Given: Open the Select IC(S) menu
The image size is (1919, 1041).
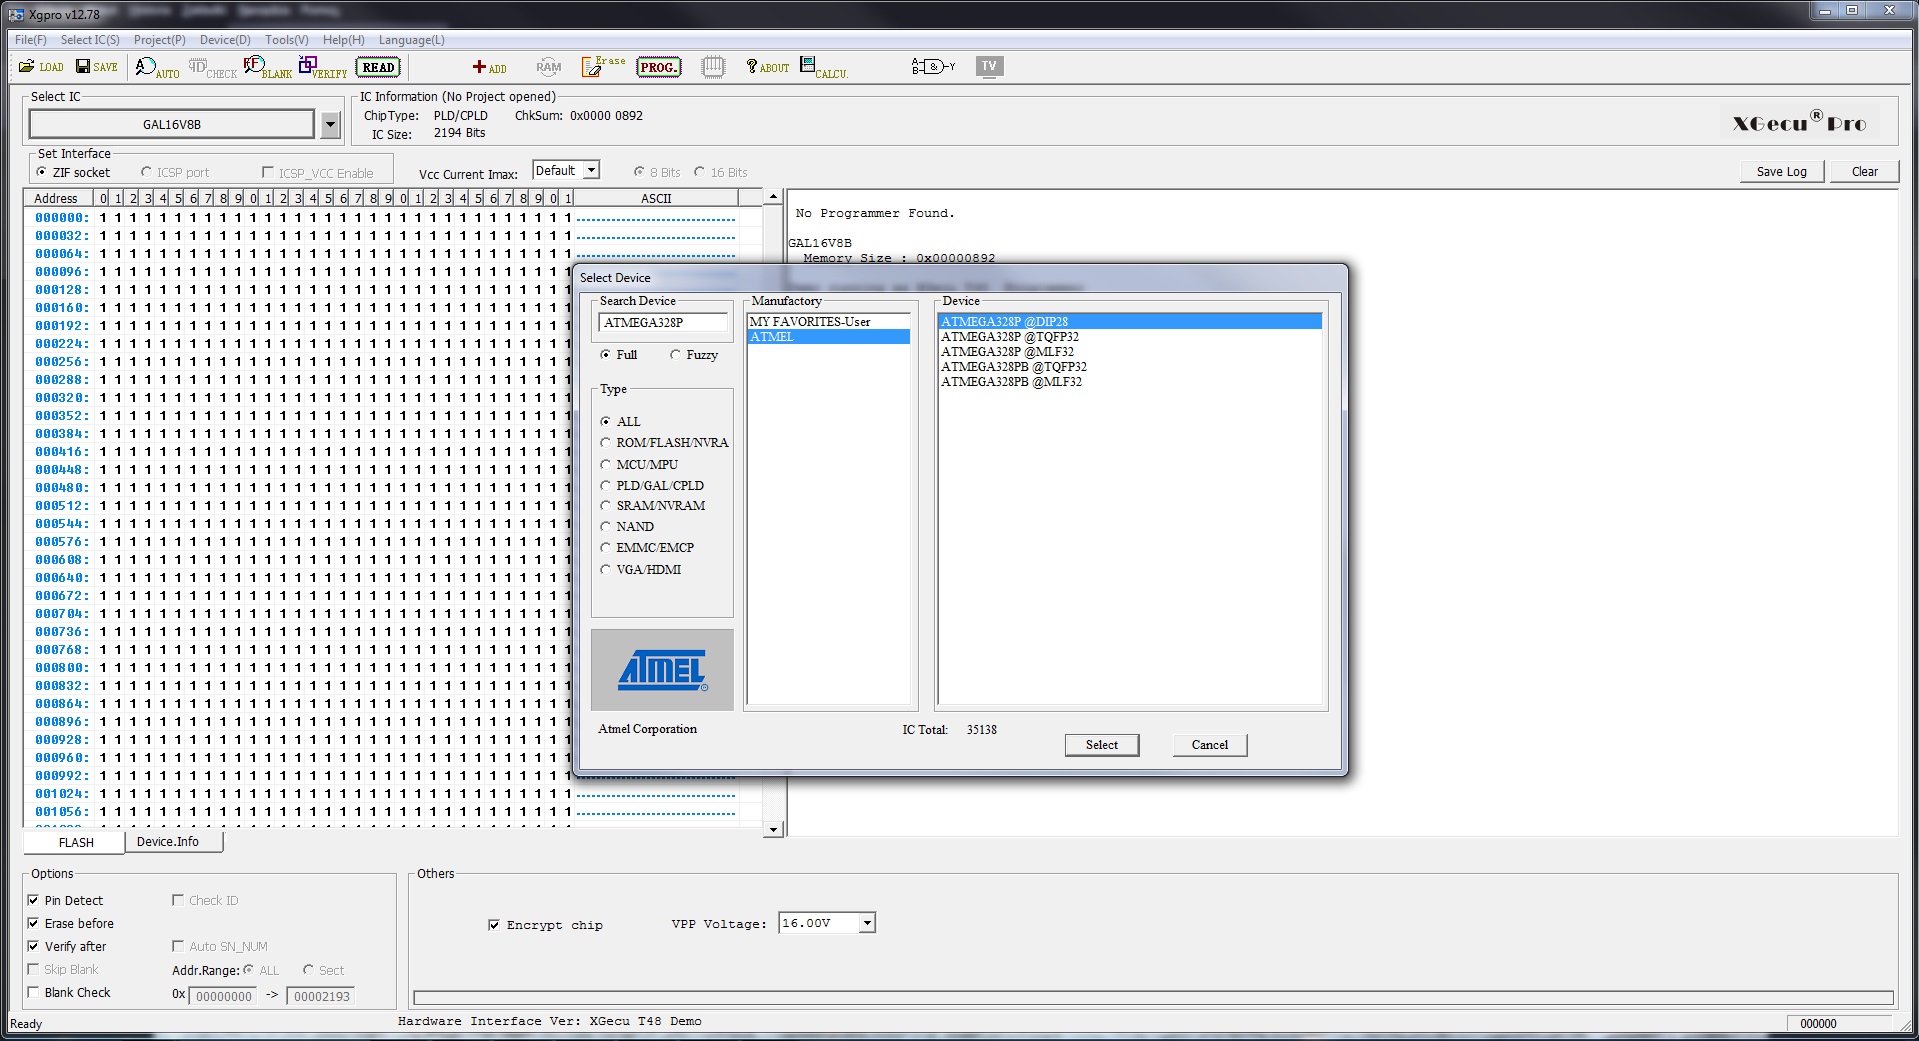Looking at the screenshot, I should coord(90,40).
